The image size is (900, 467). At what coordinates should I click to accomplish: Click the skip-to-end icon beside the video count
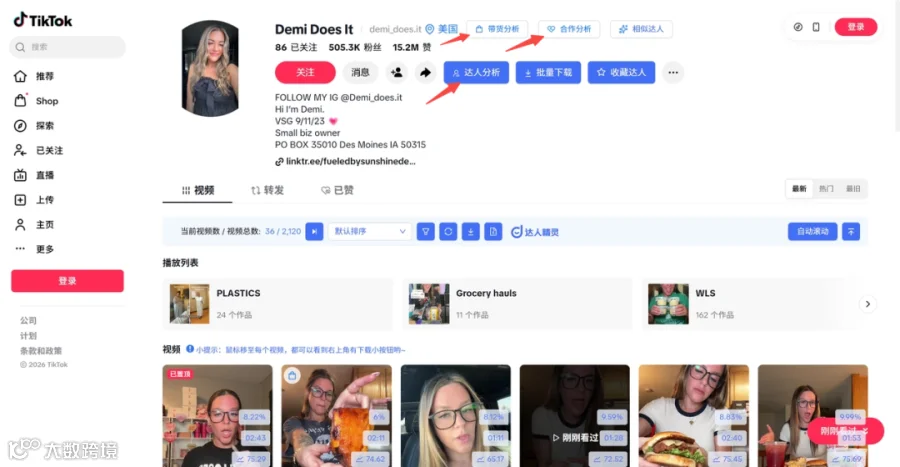pos(314,231)
